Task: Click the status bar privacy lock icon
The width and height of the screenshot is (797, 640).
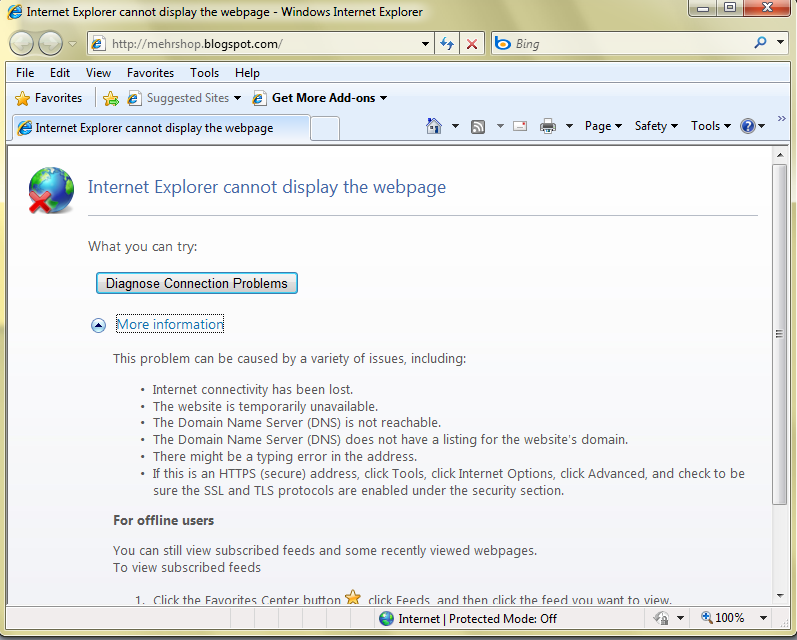Action: point(661,618)
